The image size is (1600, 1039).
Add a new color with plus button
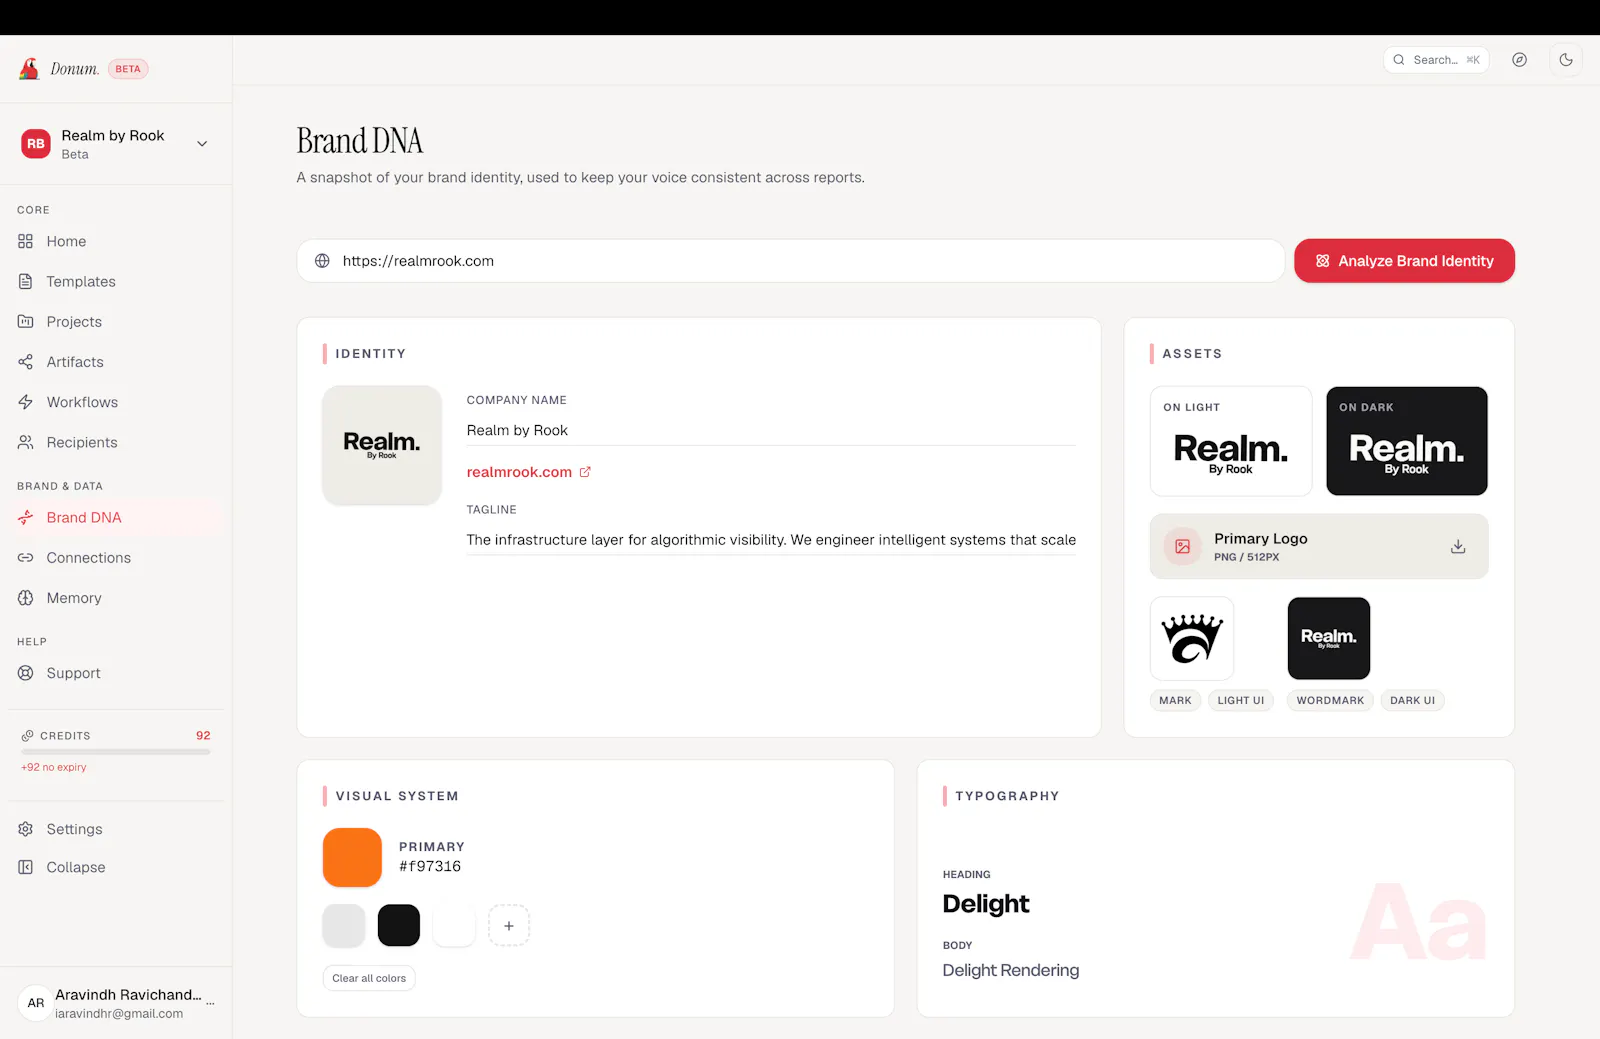pos(509,926)
